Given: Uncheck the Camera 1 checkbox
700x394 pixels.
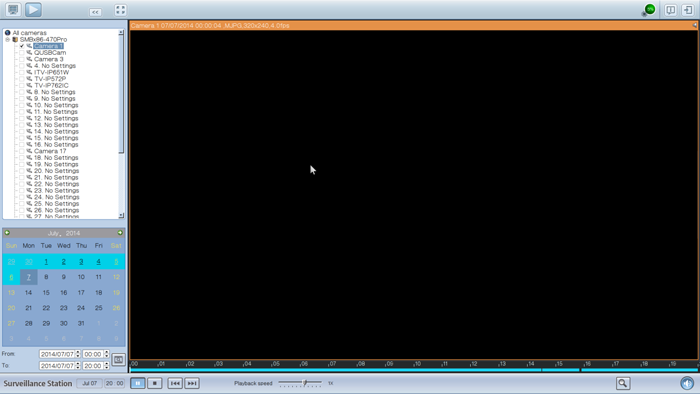Looking at the screenshot, I should 21,46.
